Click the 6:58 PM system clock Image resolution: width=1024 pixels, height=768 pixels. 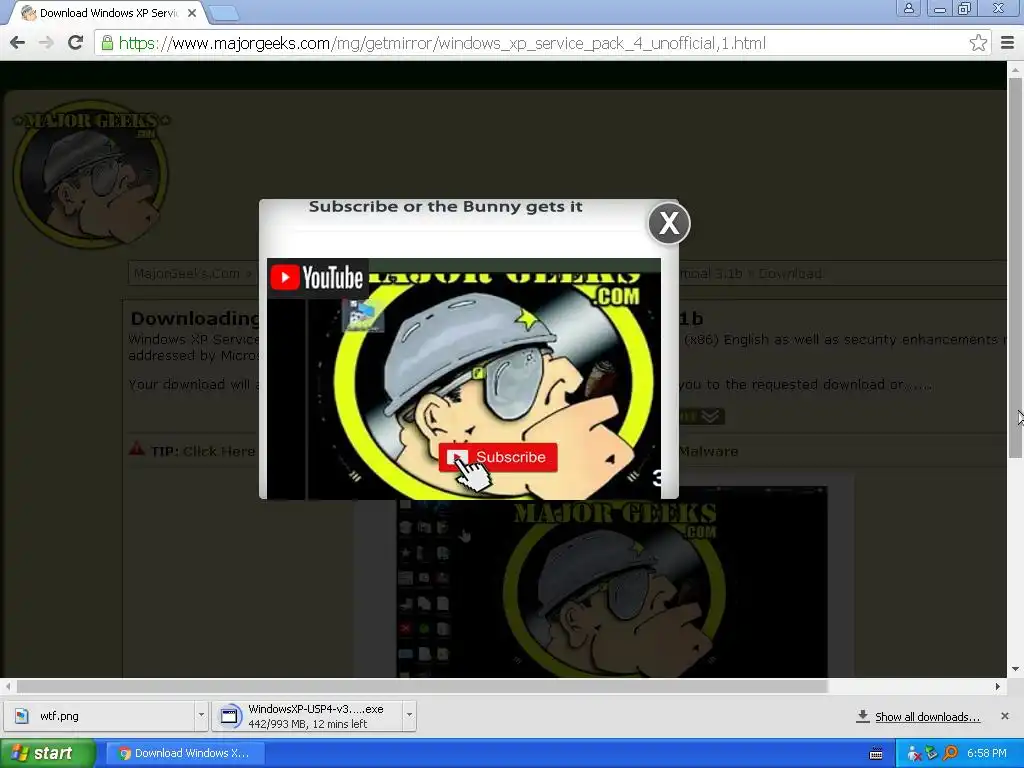[987, 754]
